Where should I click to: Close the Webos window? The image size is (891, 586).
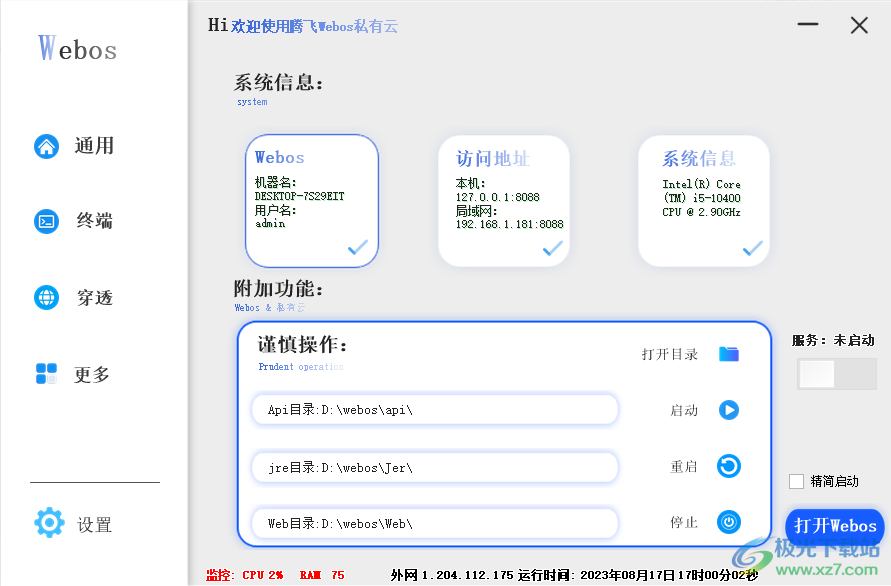[x=859, y=25]
